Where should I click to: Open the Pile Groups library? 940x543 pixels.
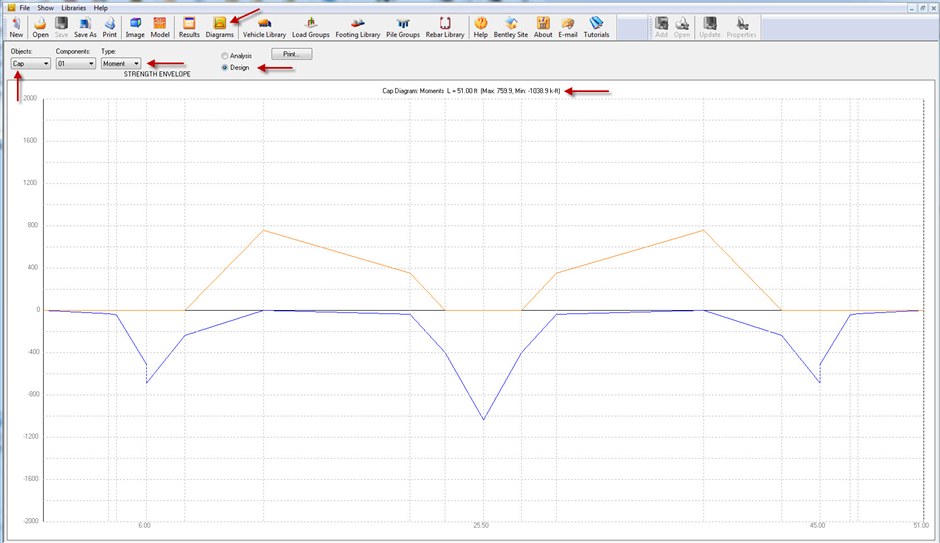(x=403, y=26)
